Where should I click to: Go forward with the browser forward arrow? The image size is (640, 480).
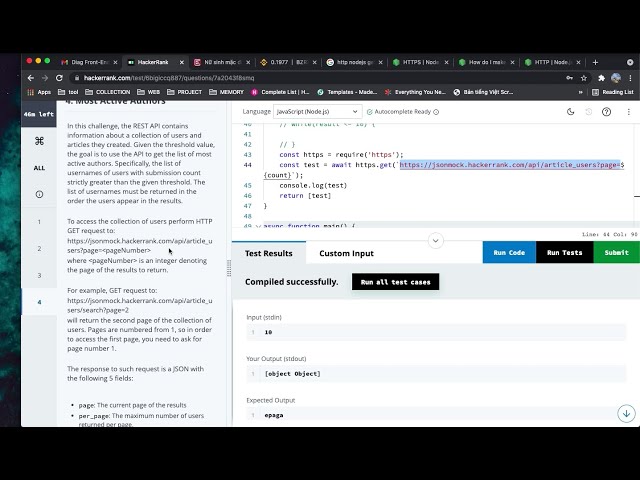(45, 78)
